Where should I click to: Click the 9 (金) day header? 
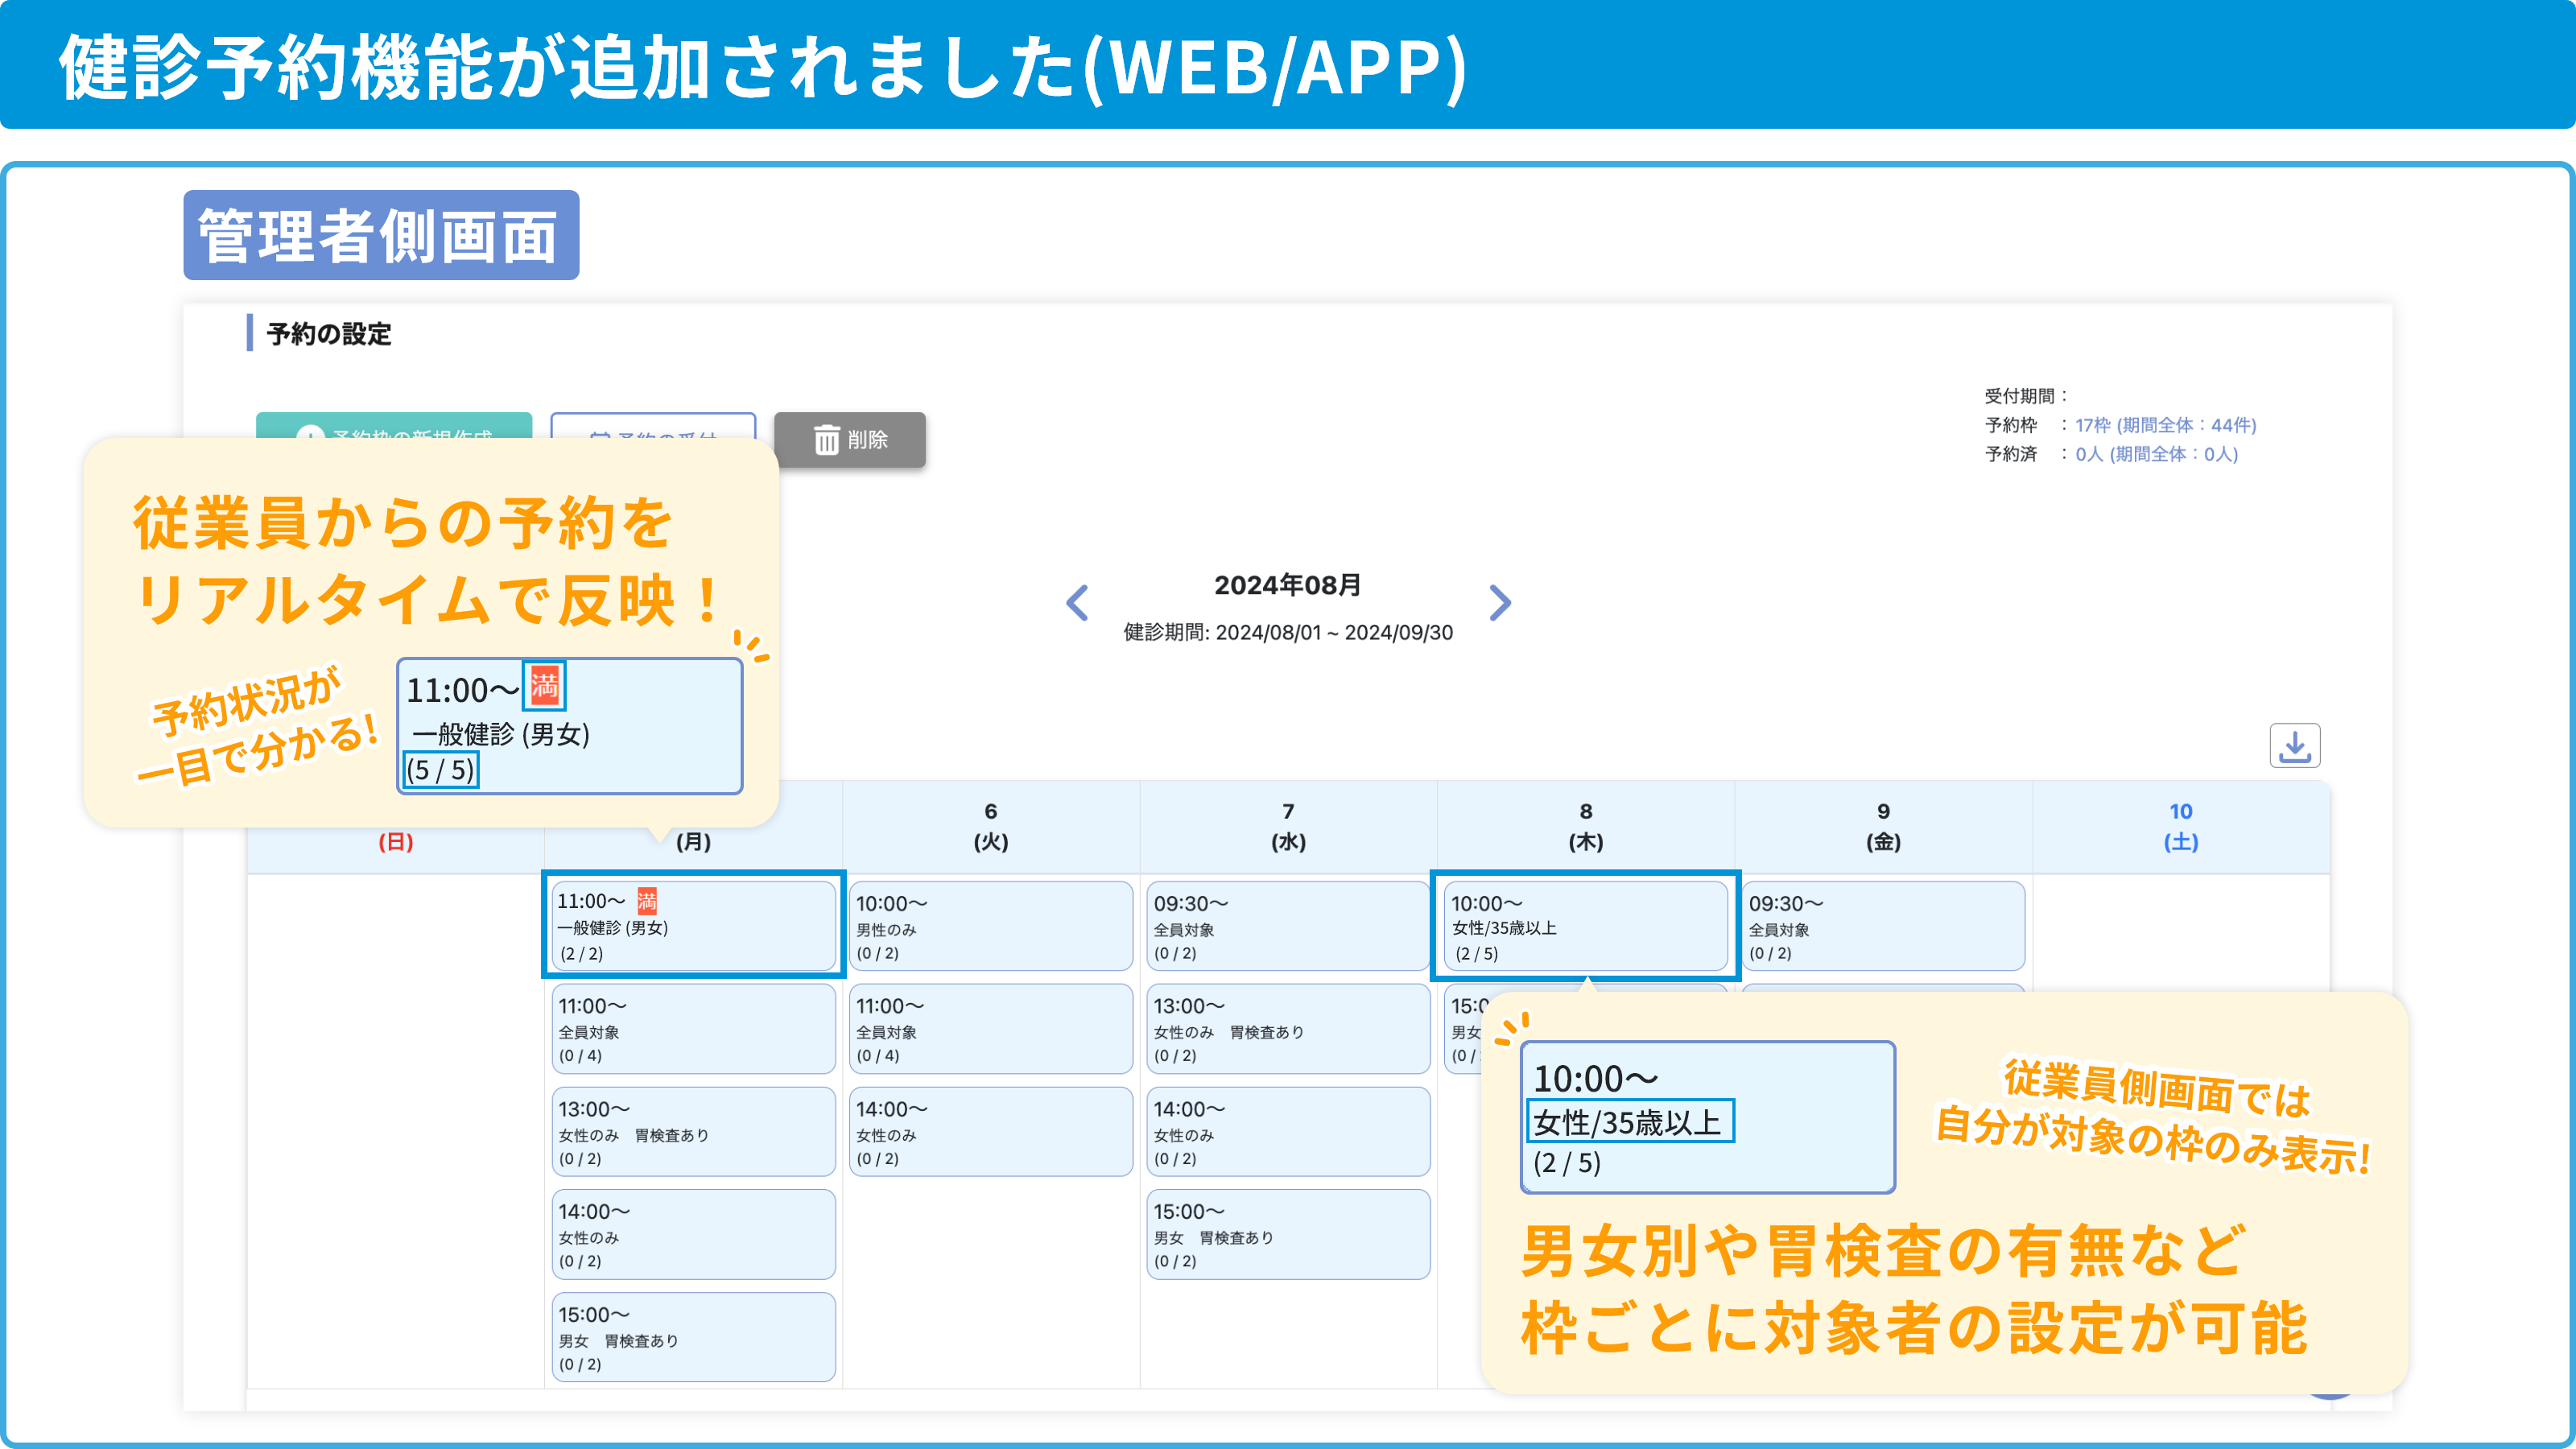point(1883,826)
